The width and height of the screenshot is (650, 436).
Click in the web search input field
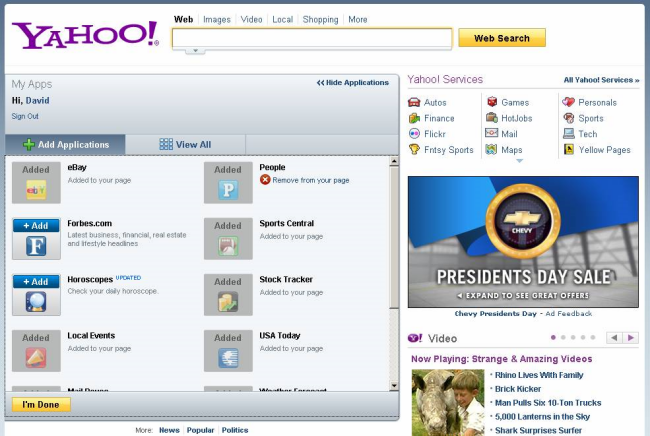312,39
